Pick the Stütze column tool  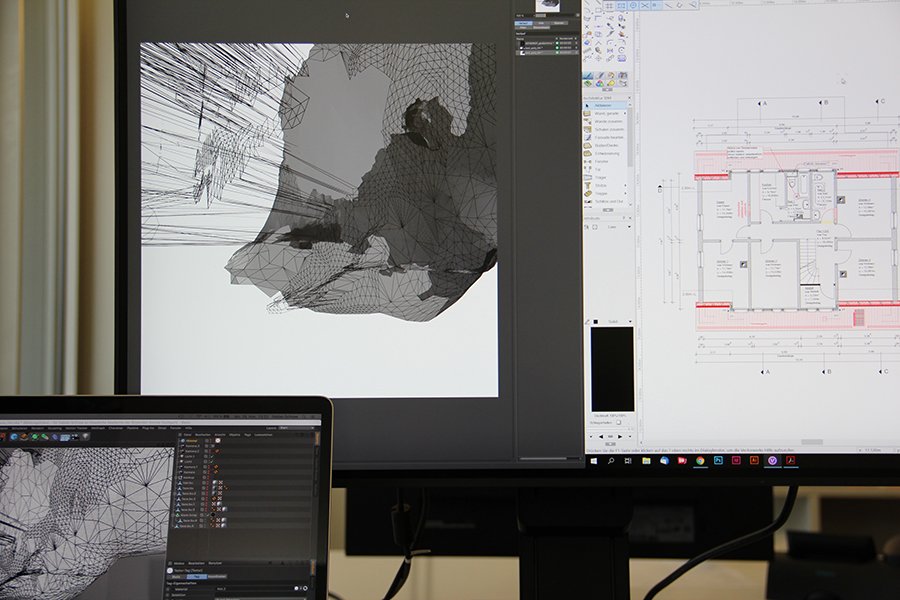coord(600,185)
